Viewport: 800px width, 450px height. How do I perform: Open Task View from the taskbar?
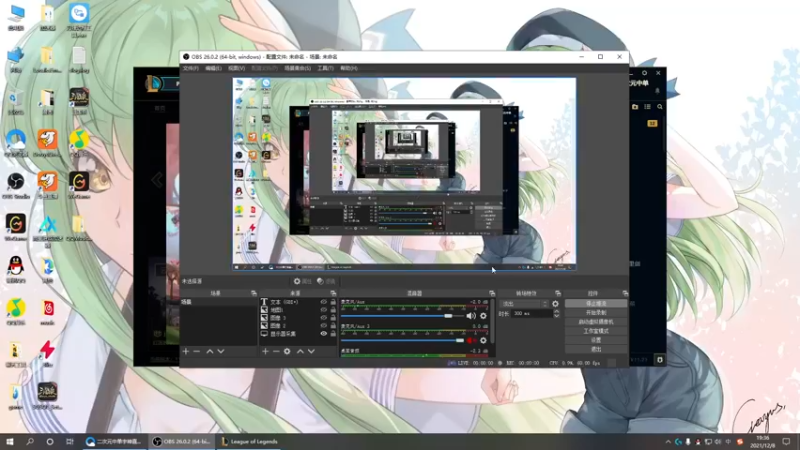pos(70,442)
